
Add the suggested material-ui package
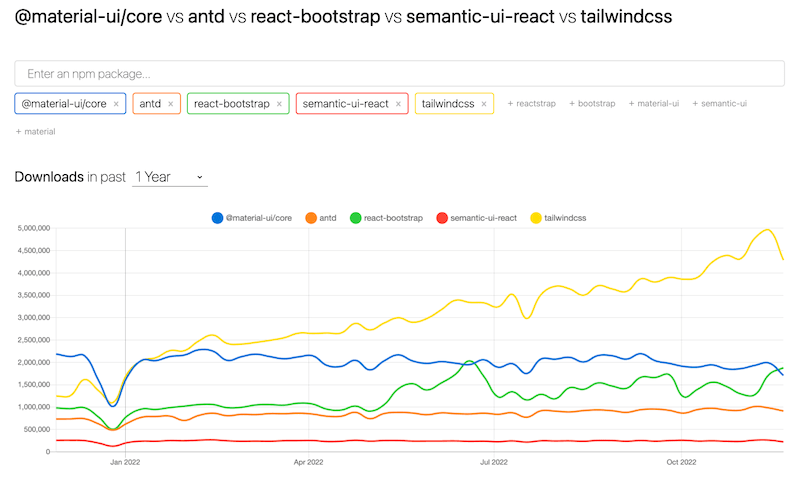[654, 104]
